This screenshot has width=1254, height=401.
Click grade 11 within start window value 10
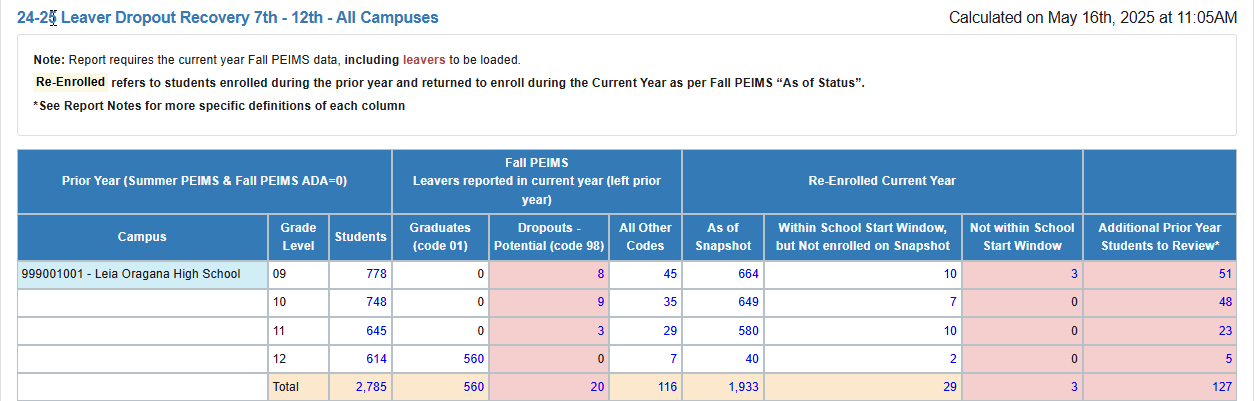[x=949, y=329]
